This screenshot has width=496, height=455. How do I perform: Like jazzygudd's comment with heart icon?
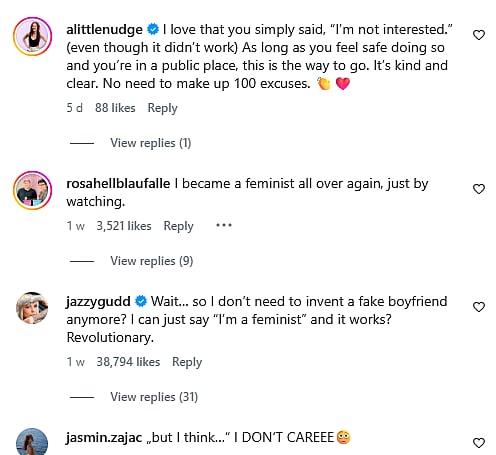pos(479,307)
